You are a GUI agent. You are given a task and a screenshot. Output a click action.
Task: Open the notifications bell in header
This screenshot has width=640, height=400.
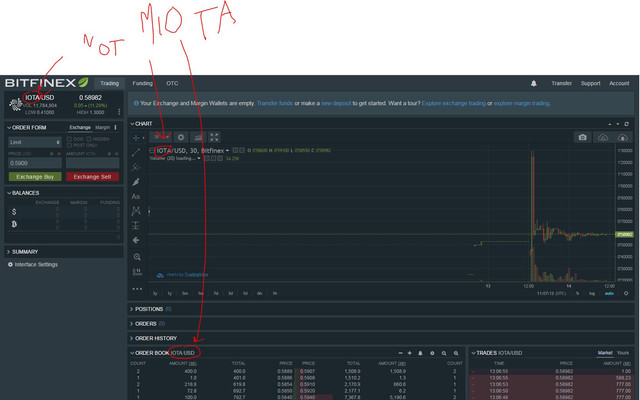533,83
